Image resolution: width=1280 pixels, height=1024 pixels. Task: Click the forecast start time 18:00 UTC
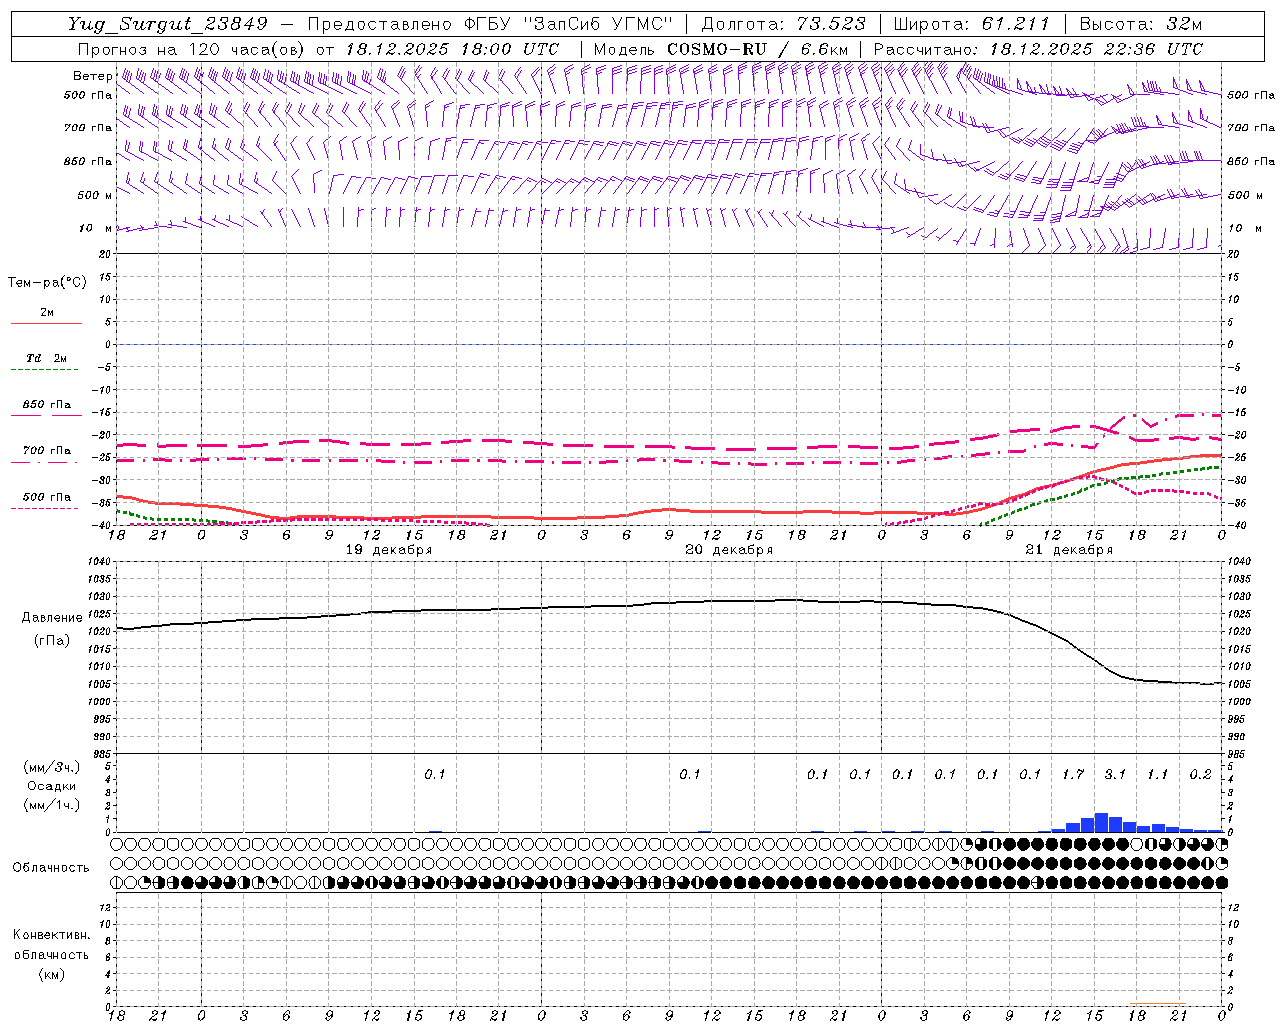(x=510, y=49)
